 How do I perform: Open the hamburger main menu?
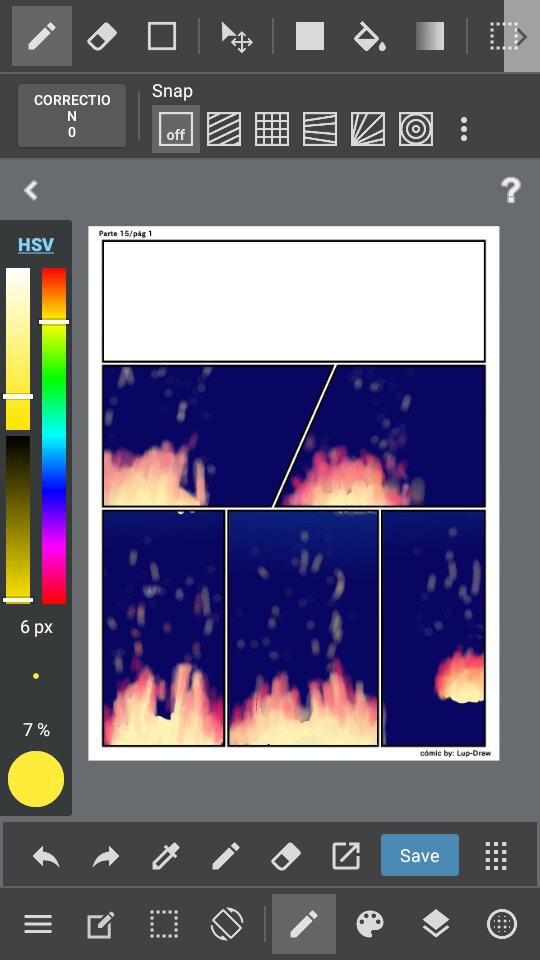38,924
